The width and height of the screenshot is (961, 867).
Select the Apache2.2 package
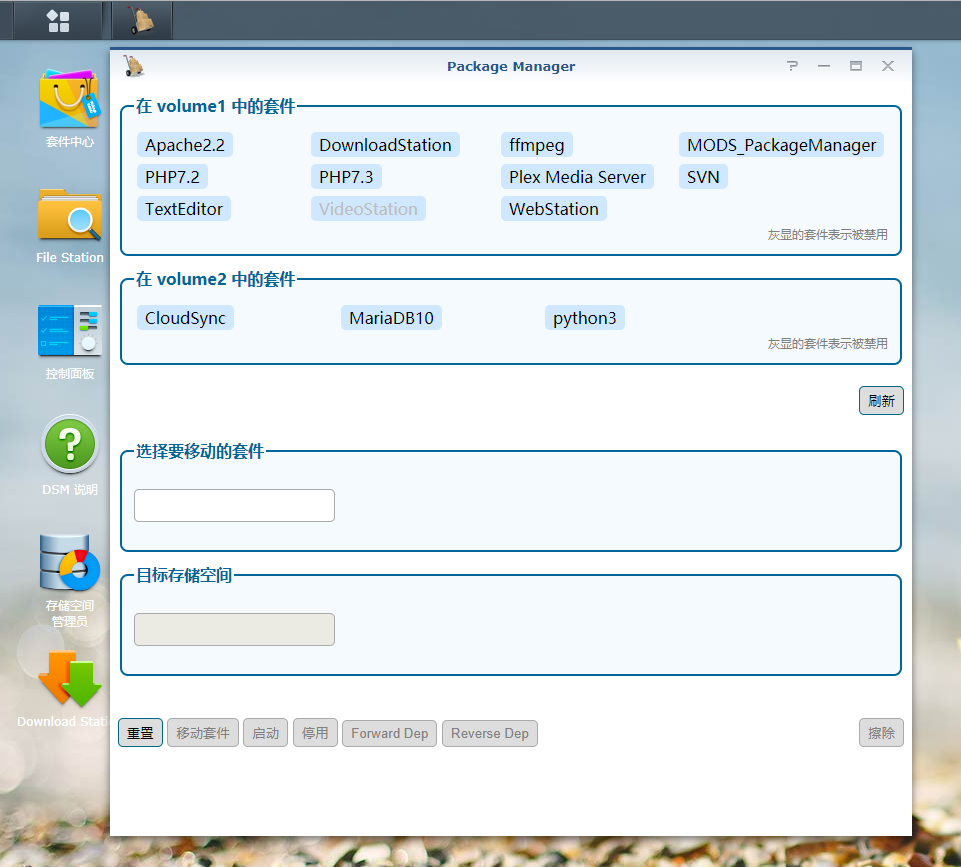tap(184, 145)
